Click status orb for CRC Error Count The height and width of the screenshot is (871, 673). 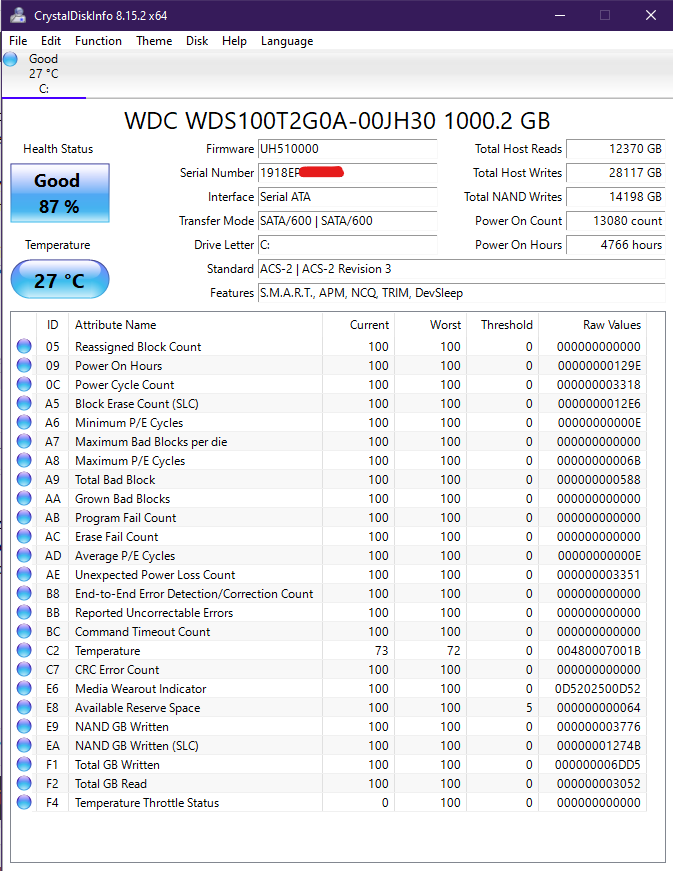[x=24, y=669]
